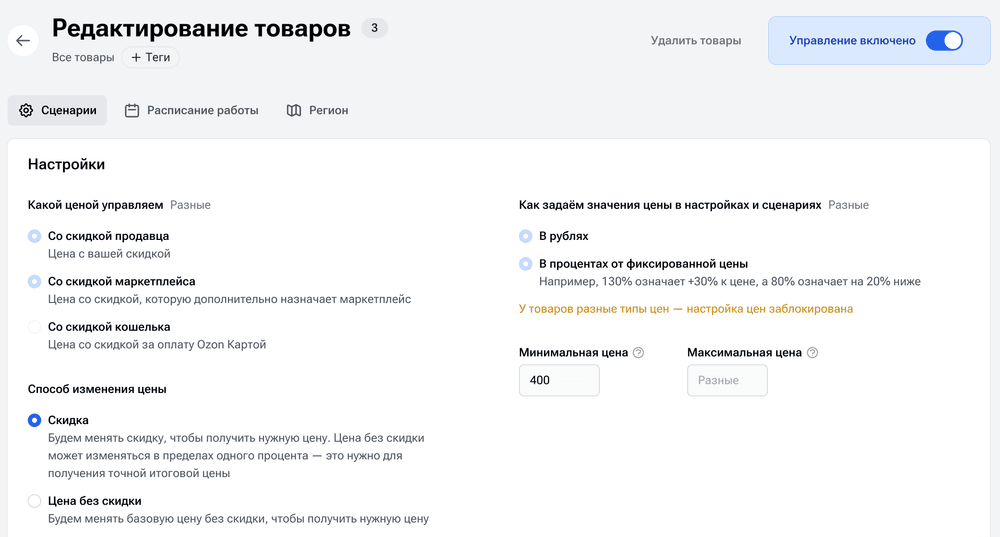This screenshot has width=1000, height=537.
Task: Click the Редактирование товаров heading
Action: click(201, 28)
